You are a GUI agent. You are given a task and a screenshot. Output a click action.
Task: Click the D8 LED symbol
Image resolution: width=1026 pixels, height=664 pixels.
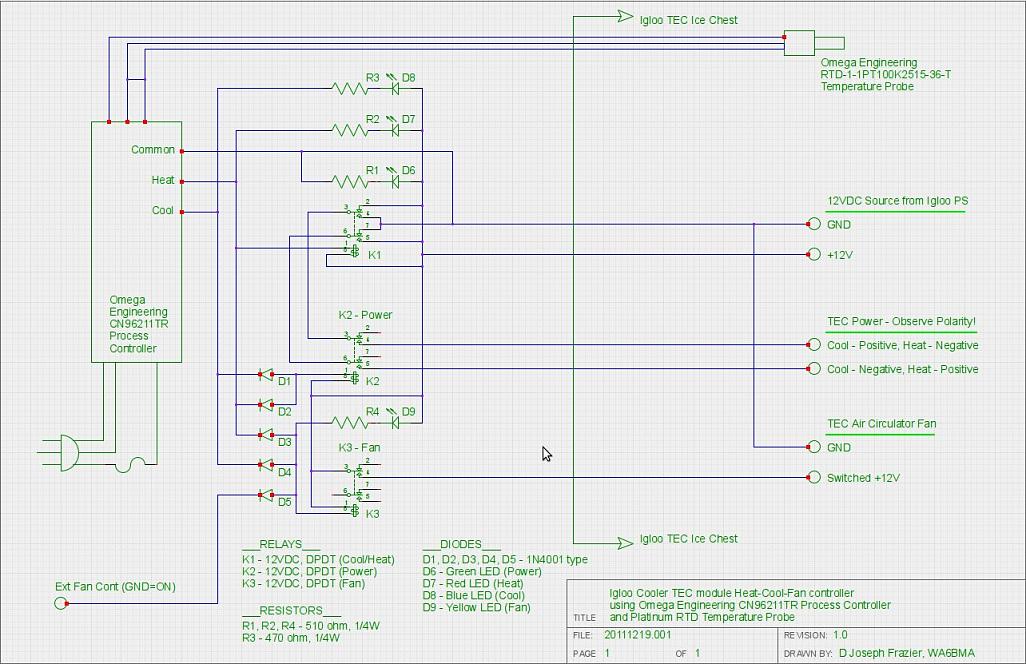click(x=396, y=89)
